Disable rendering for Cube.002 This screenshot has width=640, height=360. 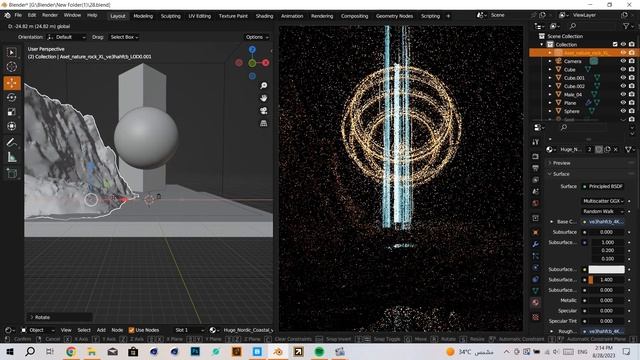pos(632,86)
